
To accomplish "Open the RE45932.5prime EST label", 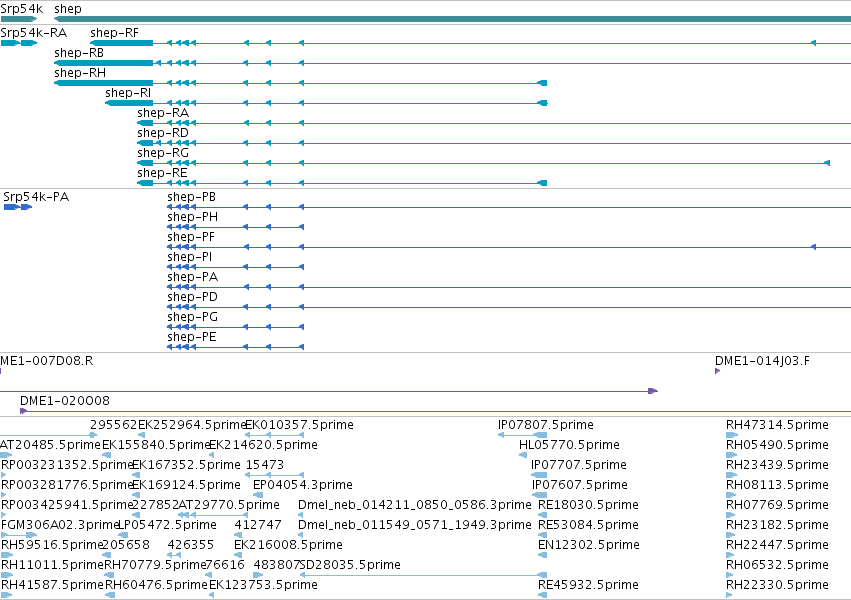I will [588, 585].
